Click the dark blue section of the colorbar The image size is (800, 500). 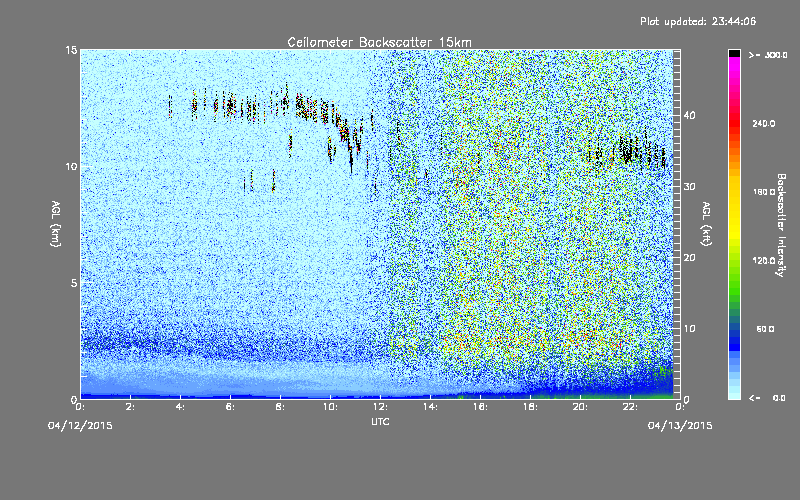click(x=734, y=339)
